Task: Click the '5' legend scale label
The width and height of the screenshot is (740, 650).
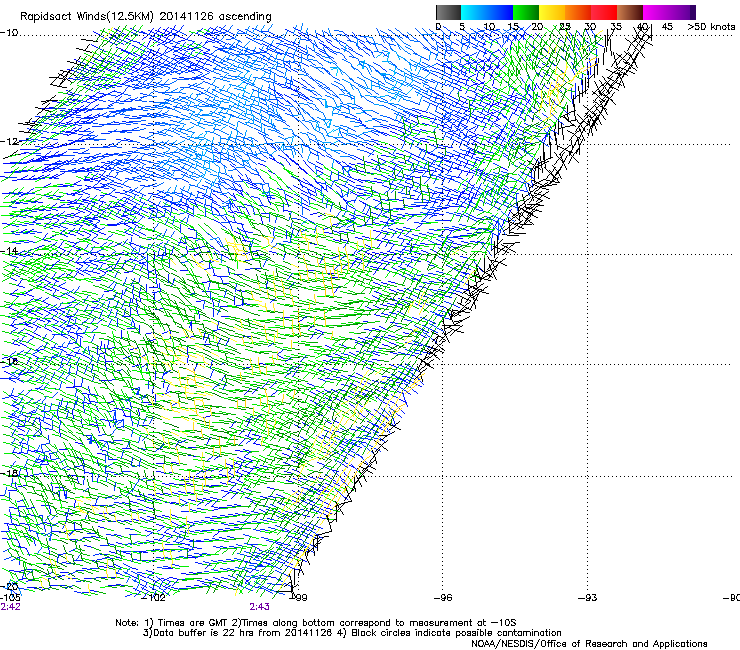Action: [x=462, y=27]
